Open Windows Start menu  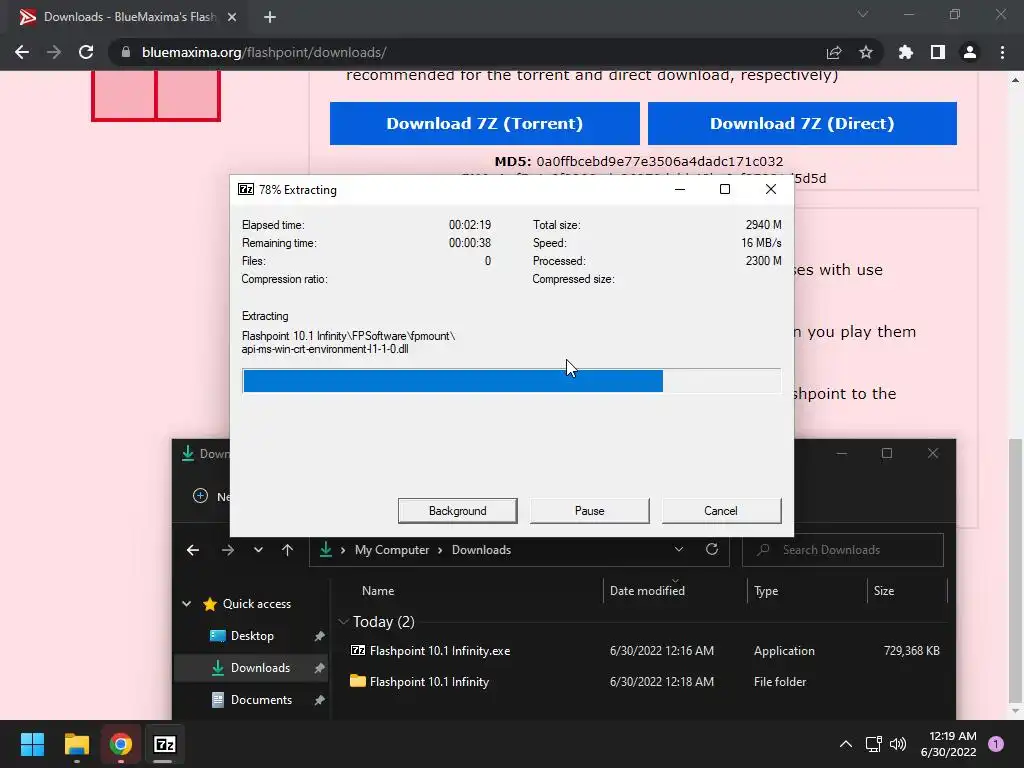[32, 744]
